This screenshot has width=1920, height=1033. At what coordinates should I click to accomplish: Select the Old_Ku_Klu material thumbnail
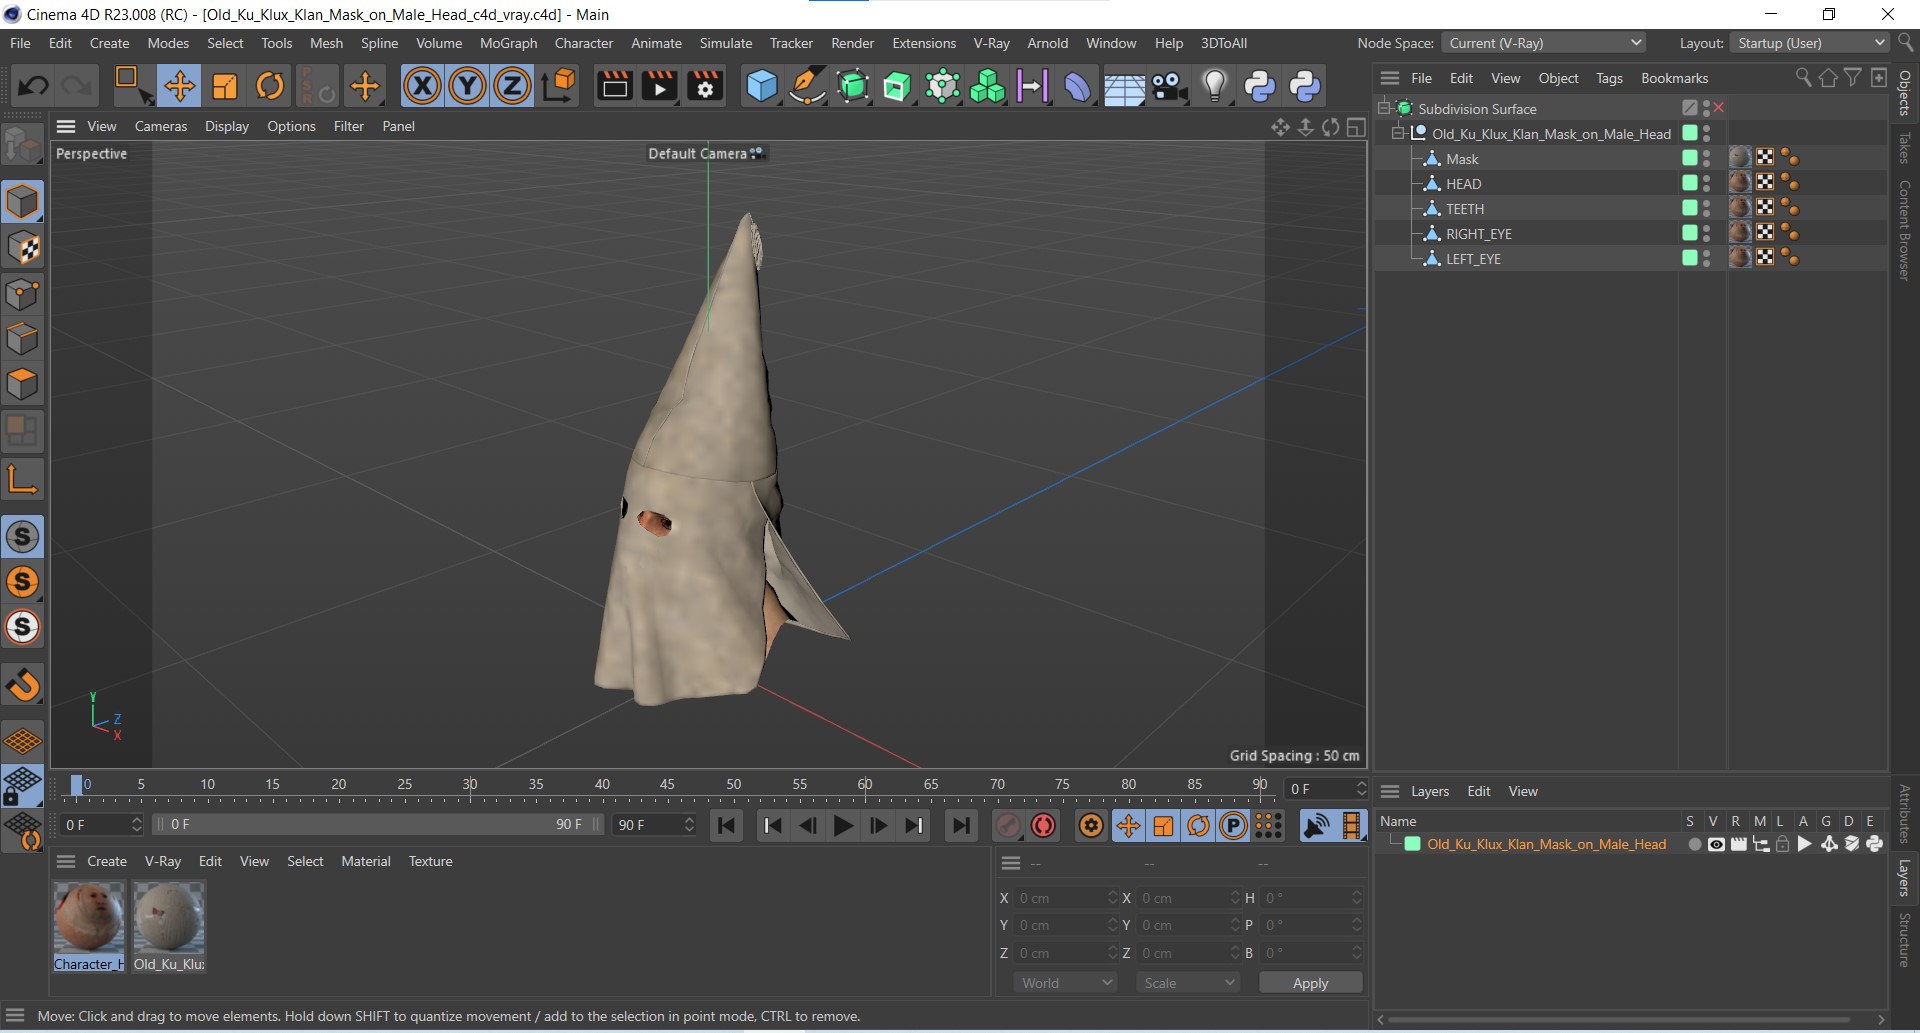pos(169,926)
